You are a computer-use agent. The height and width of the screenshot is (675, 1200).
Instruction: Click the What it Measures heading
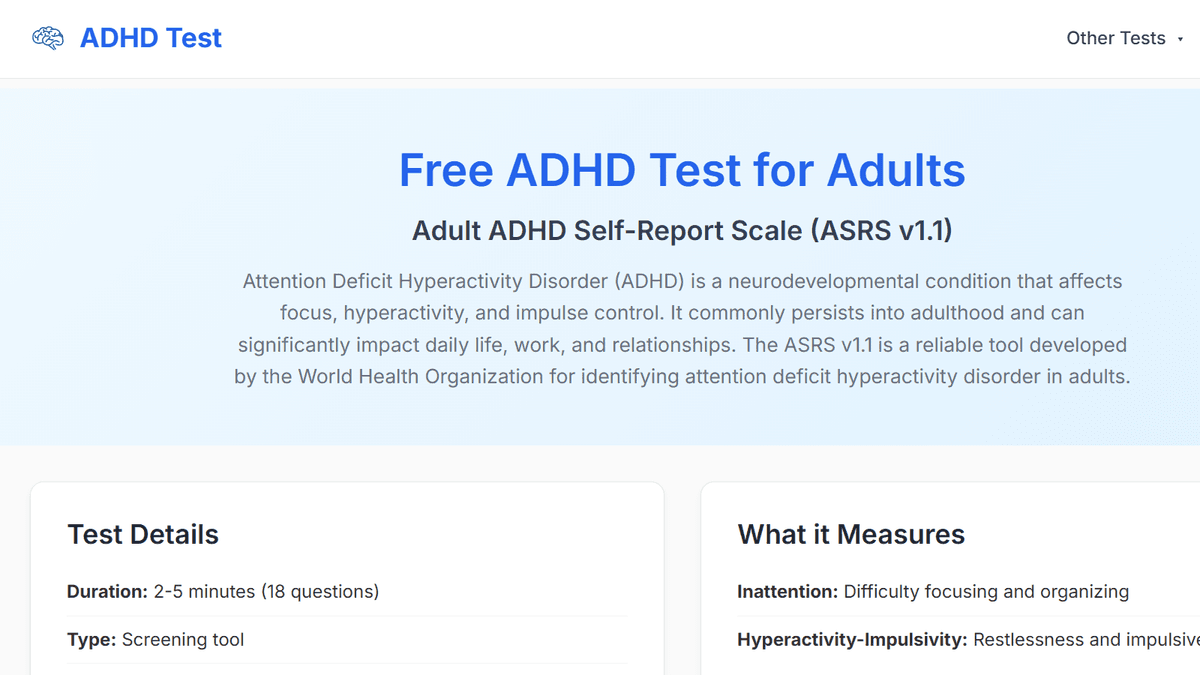tap(851, 535)
